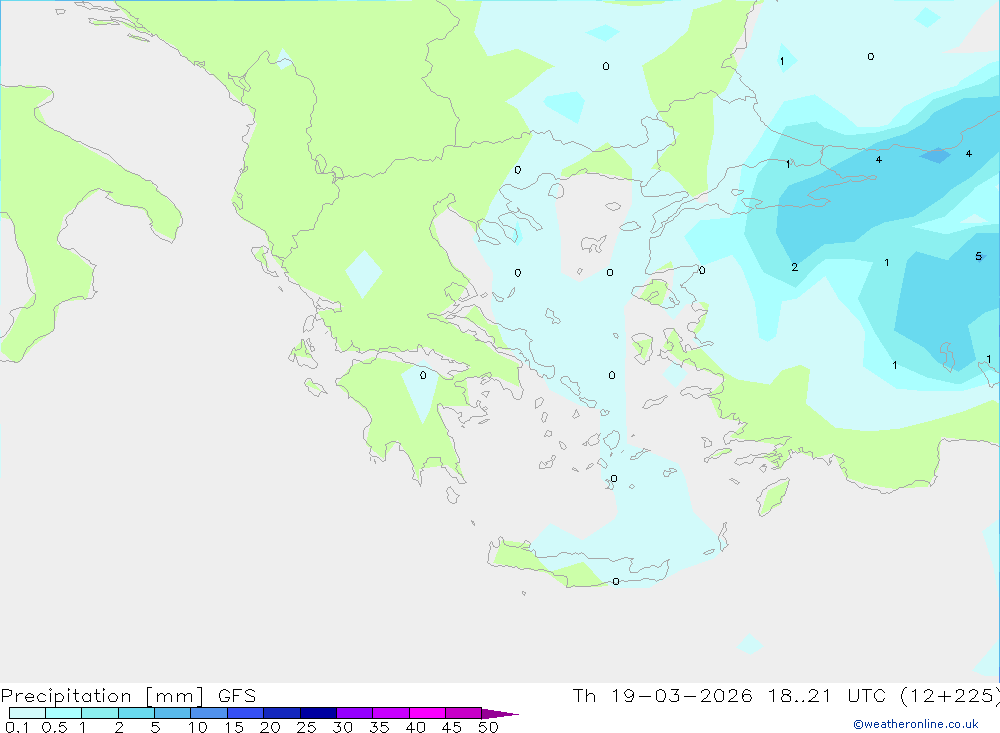The width and height of the screenshot is (1000, 733).
Task: Click the '50' legend scale label
Action: click(489, 727)
